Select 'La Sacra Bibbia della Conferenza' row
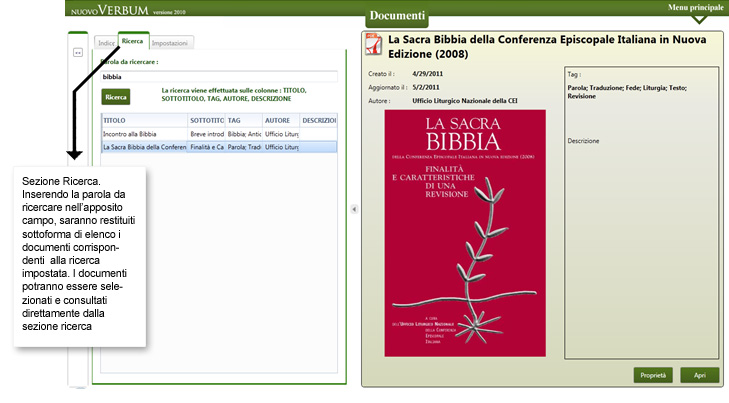This screenshot has width=729, height=403. [x=144, y=147]
